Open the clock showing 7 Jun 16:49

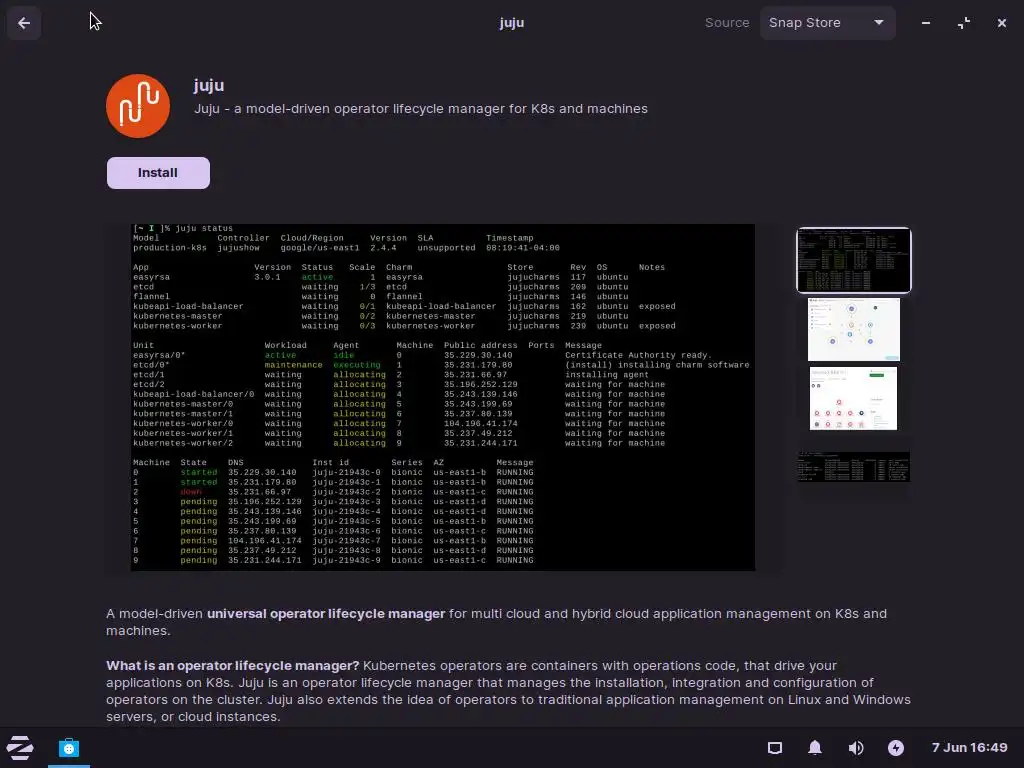[x=969, y=747]
